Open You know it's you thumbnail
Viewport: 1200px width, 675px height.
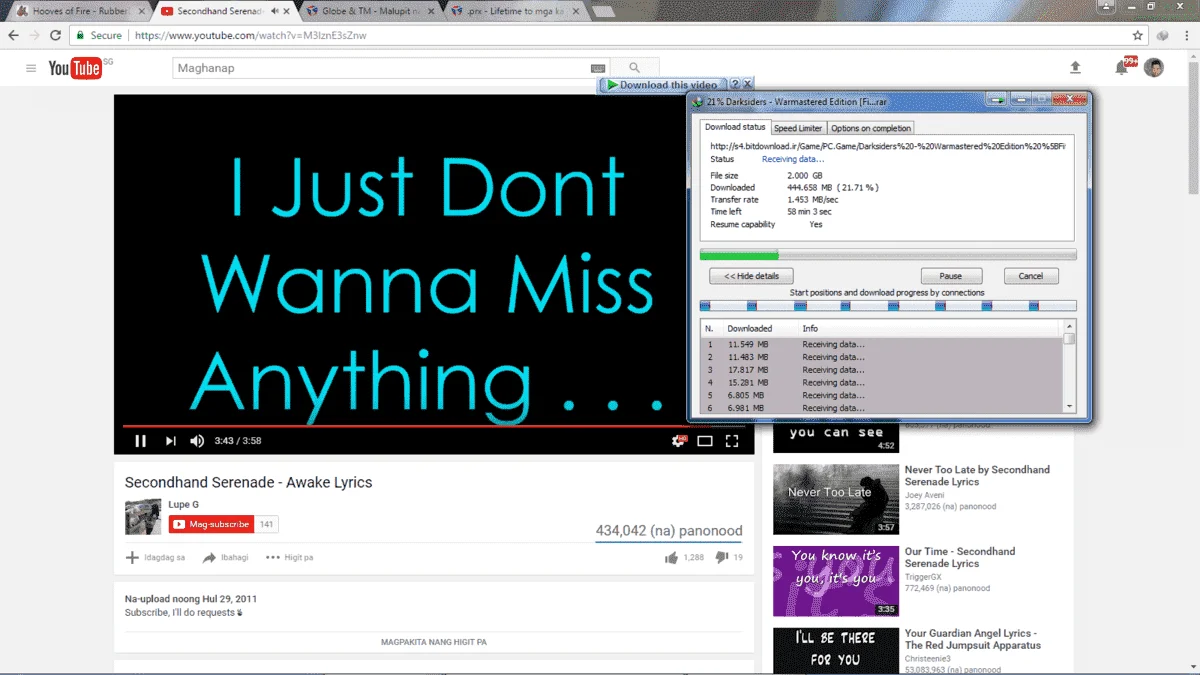(x=836, y=581)
